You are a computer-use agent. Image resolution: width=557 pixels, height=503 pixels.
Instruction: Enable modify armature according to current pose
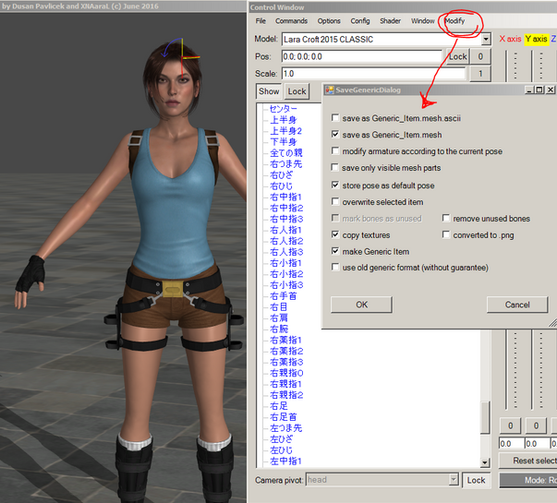335,151
